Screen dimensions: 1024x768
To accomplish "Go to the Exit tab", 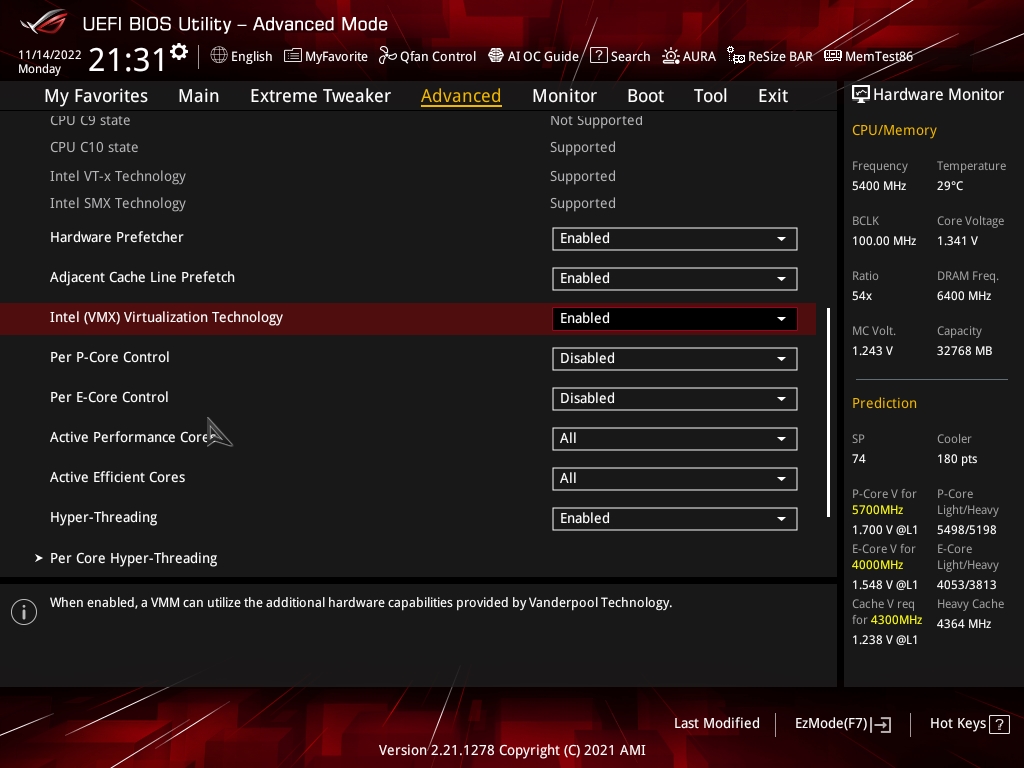I will pos(773,96).
